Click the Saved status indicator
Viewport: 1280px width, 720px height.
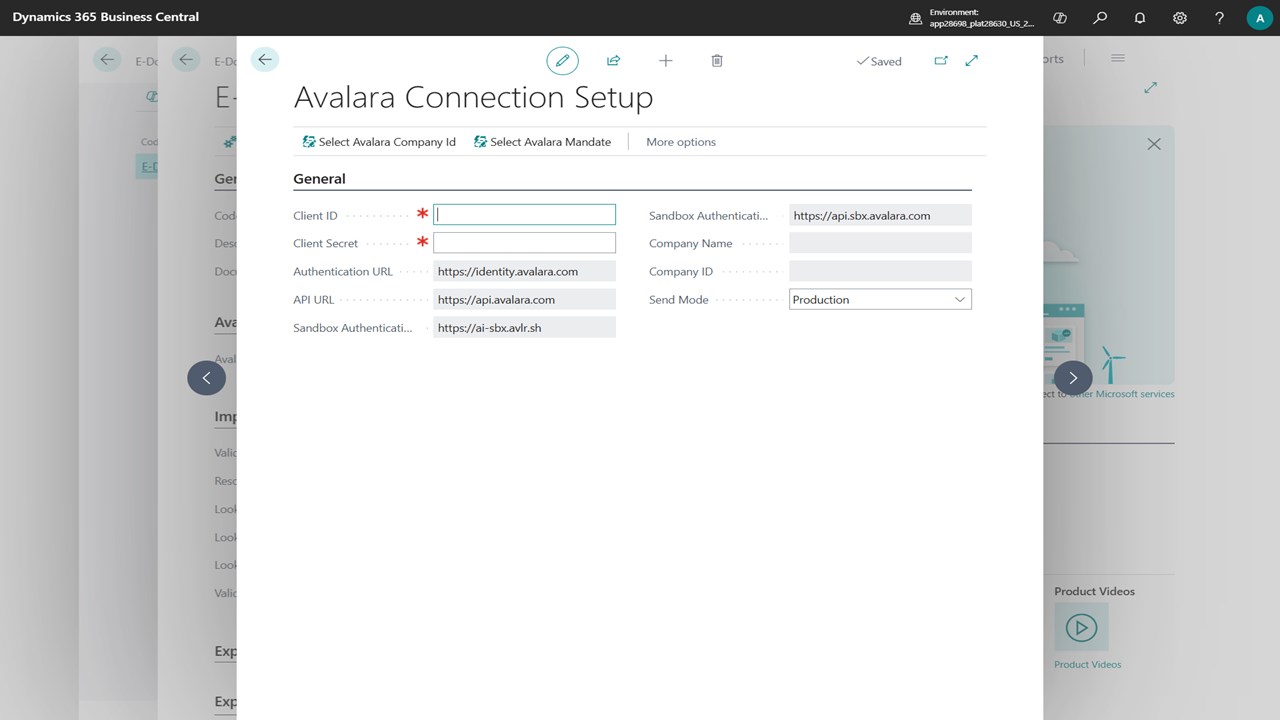pos(879,61)
